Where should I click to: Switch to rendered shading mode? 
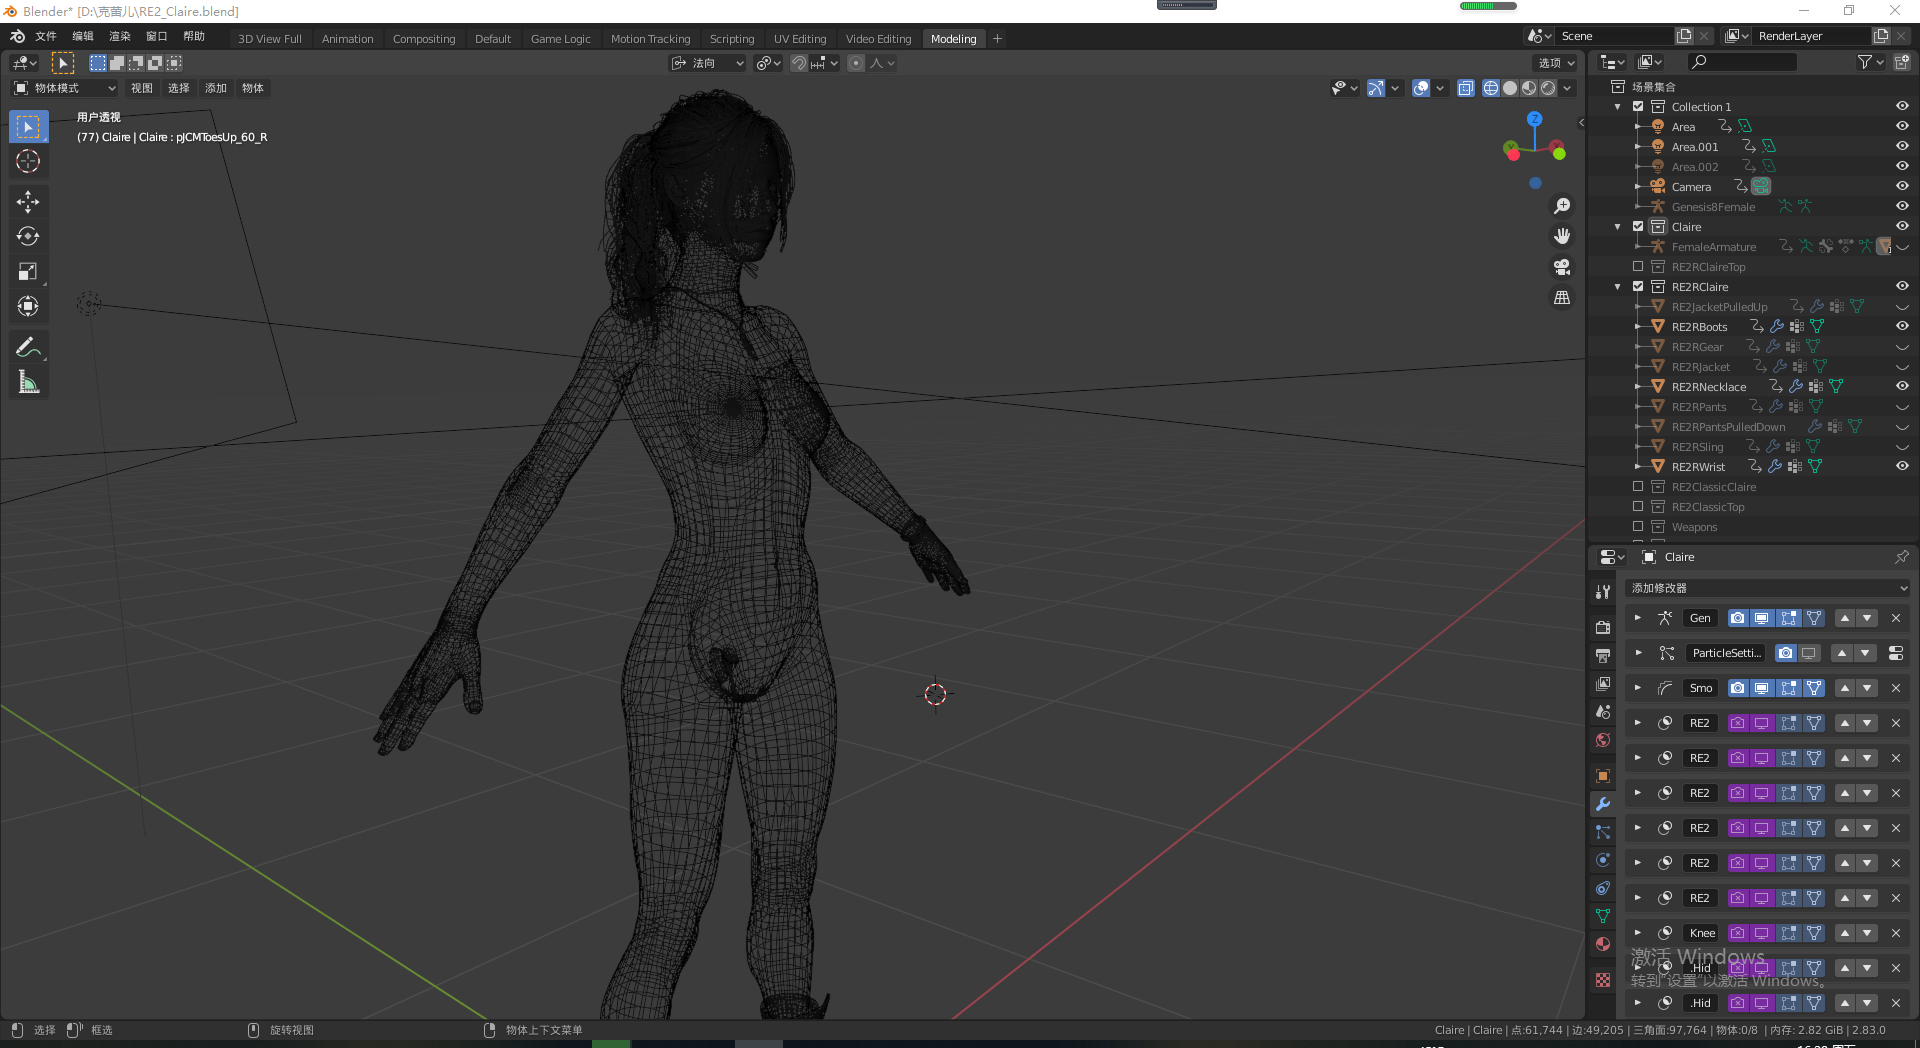pyautogui.click(x=1548, y=88)
